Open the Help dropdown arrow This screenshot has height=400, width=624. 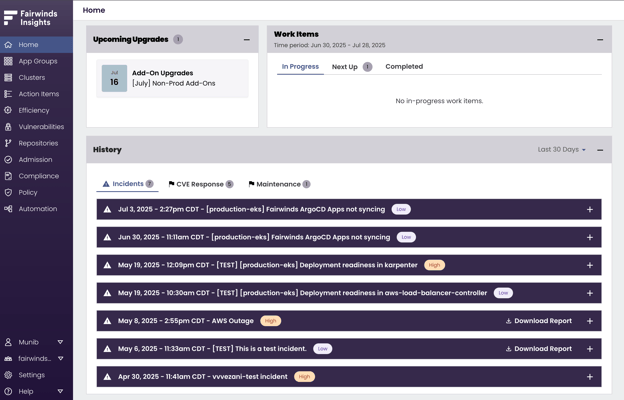pyautogui.click(x=60, y=391)
